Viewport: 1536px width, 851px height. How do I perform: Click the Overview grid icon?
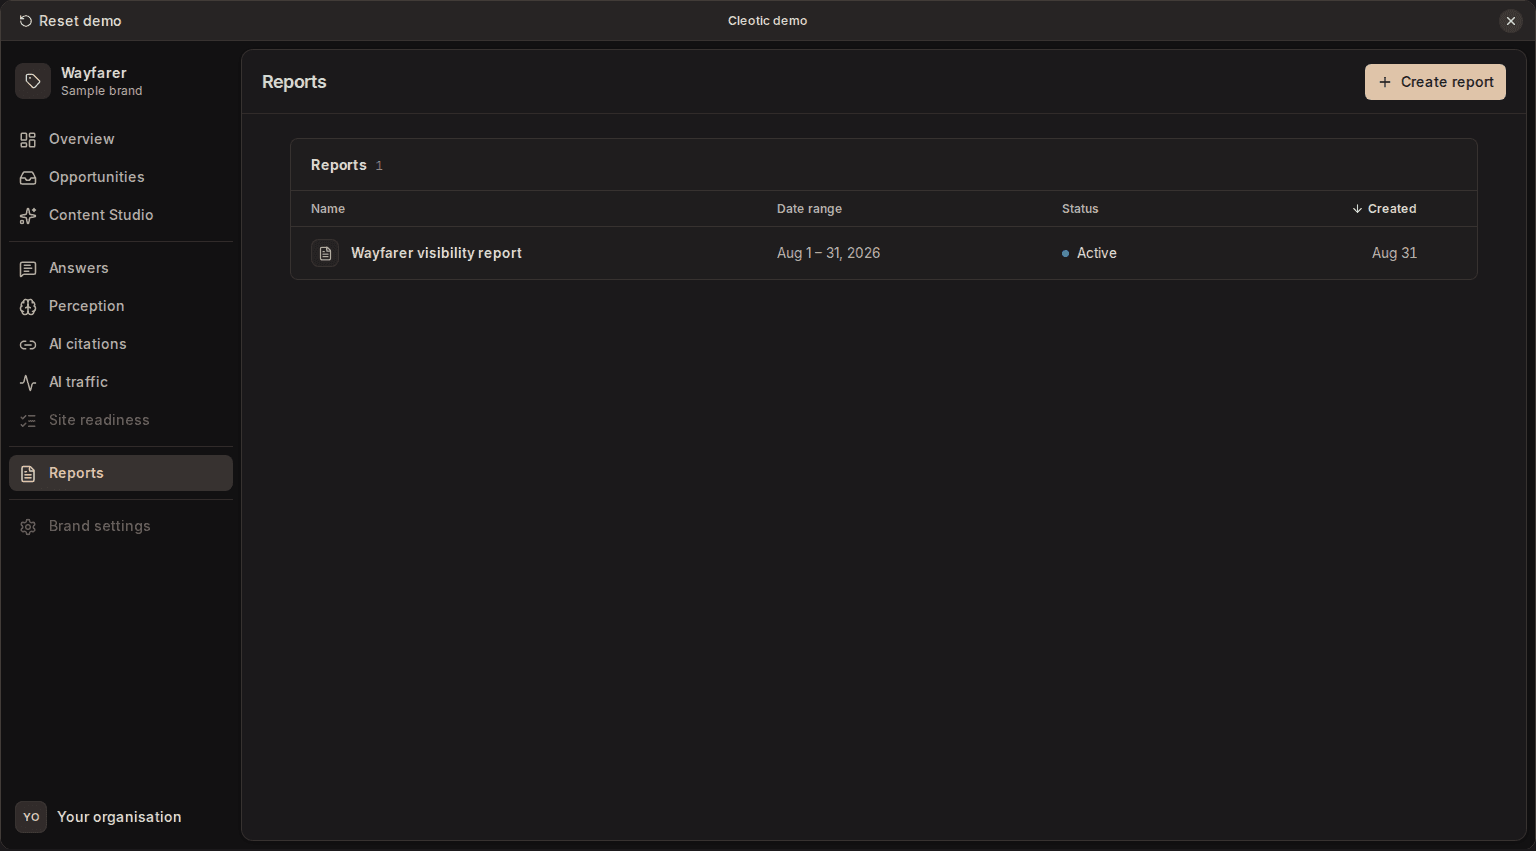pyautogui.click(x=28, y=140)
